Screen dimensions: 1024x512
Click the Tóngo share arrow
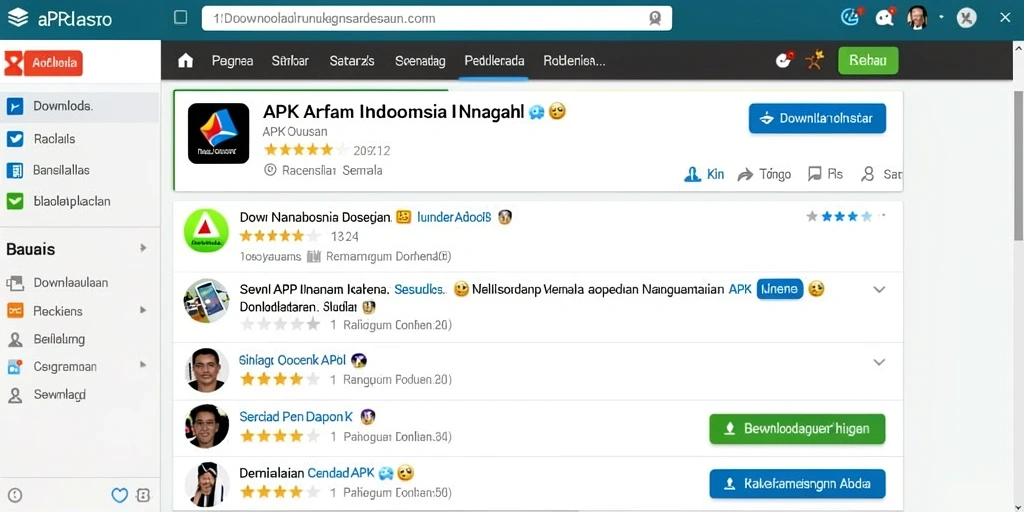[x=745, y=174]
